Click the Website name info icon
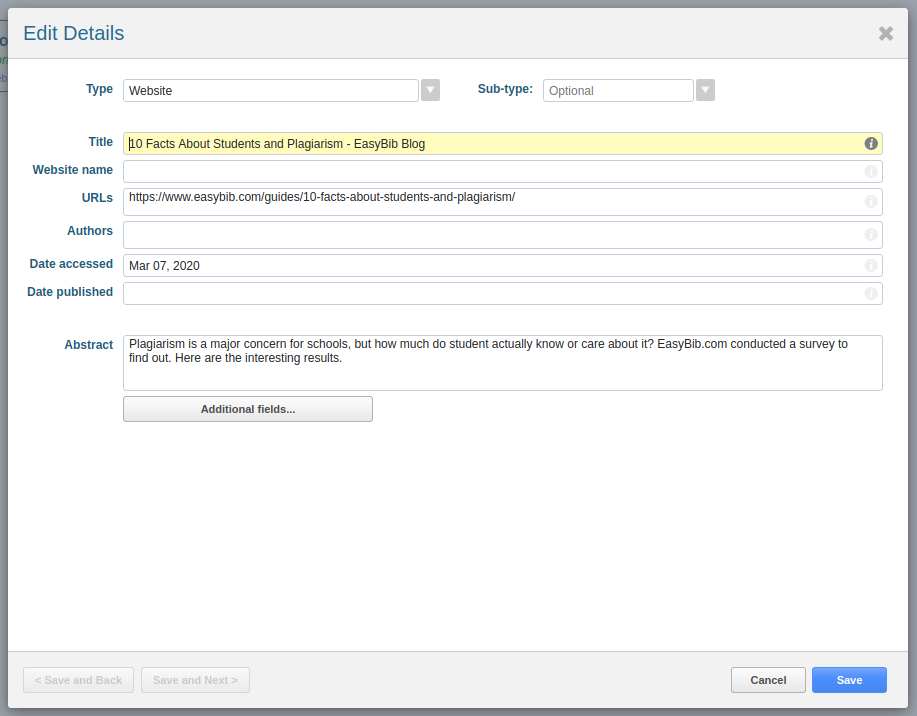917x716 pixels. pos(871,171)
